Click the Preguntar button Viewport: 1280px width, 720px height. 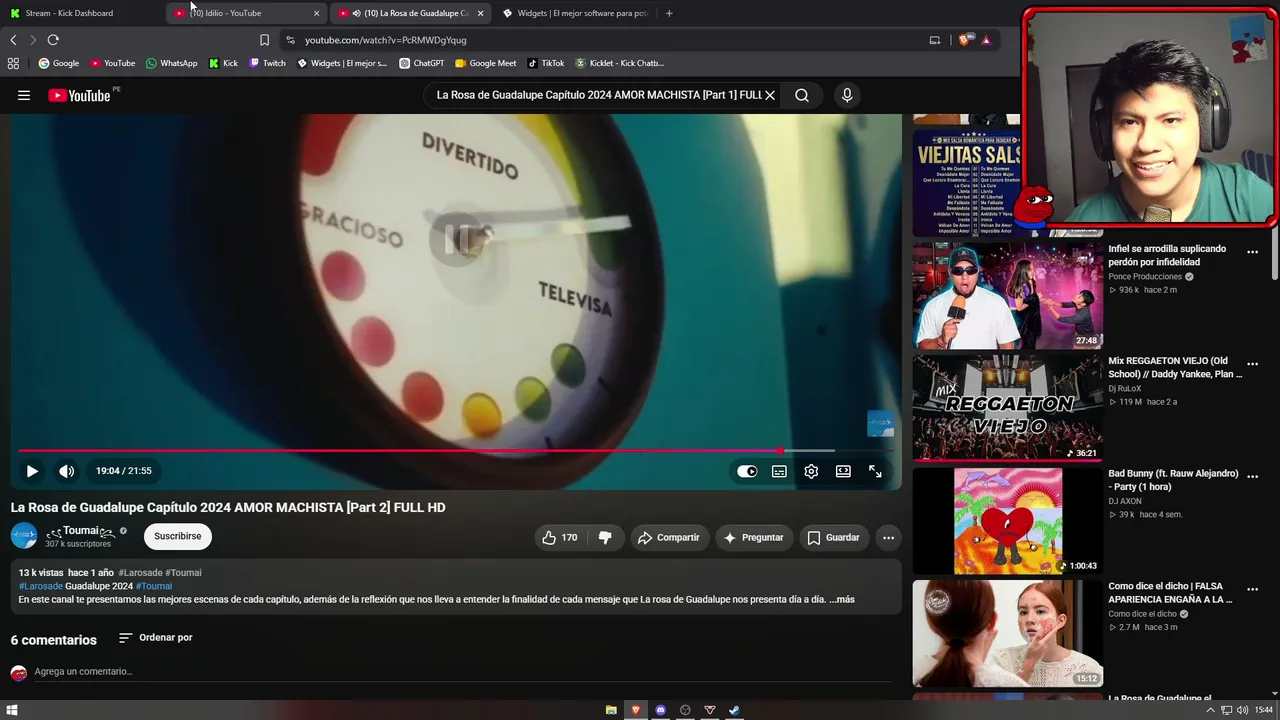(x=754, y=537)
